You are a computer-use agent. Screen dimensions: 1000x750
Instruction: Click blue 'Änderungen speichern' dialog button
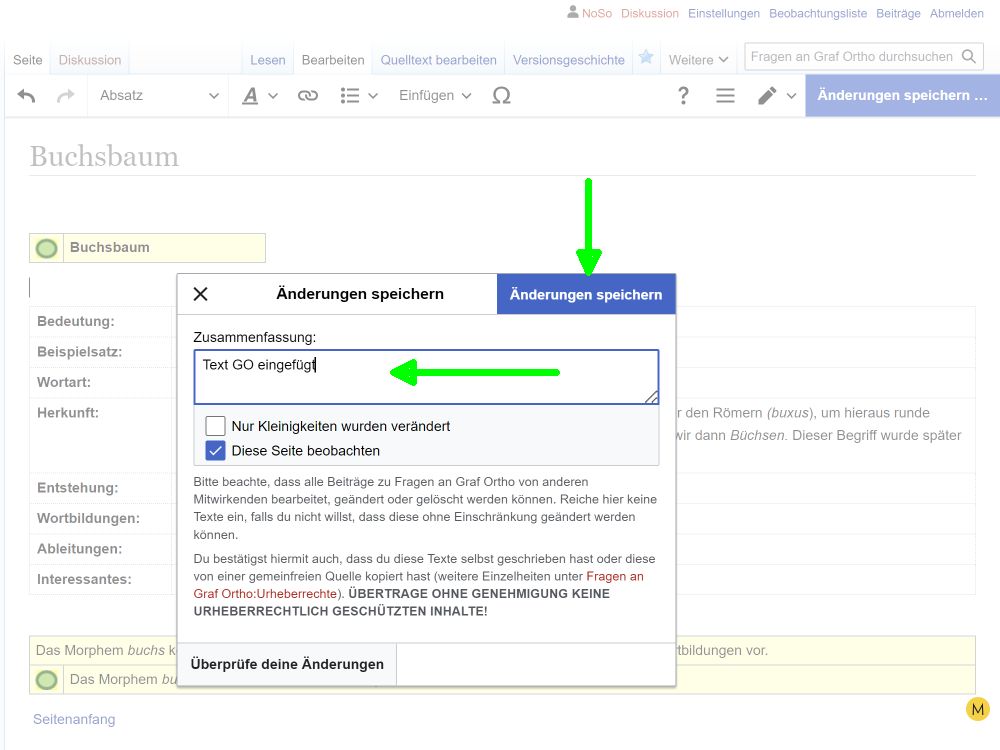586,294
